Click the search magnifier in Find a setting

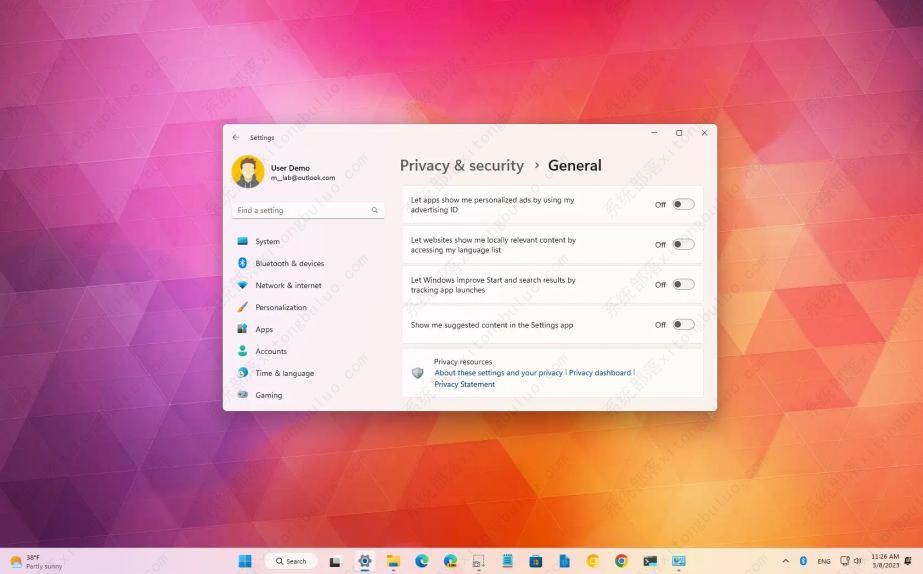click(375, 210)
